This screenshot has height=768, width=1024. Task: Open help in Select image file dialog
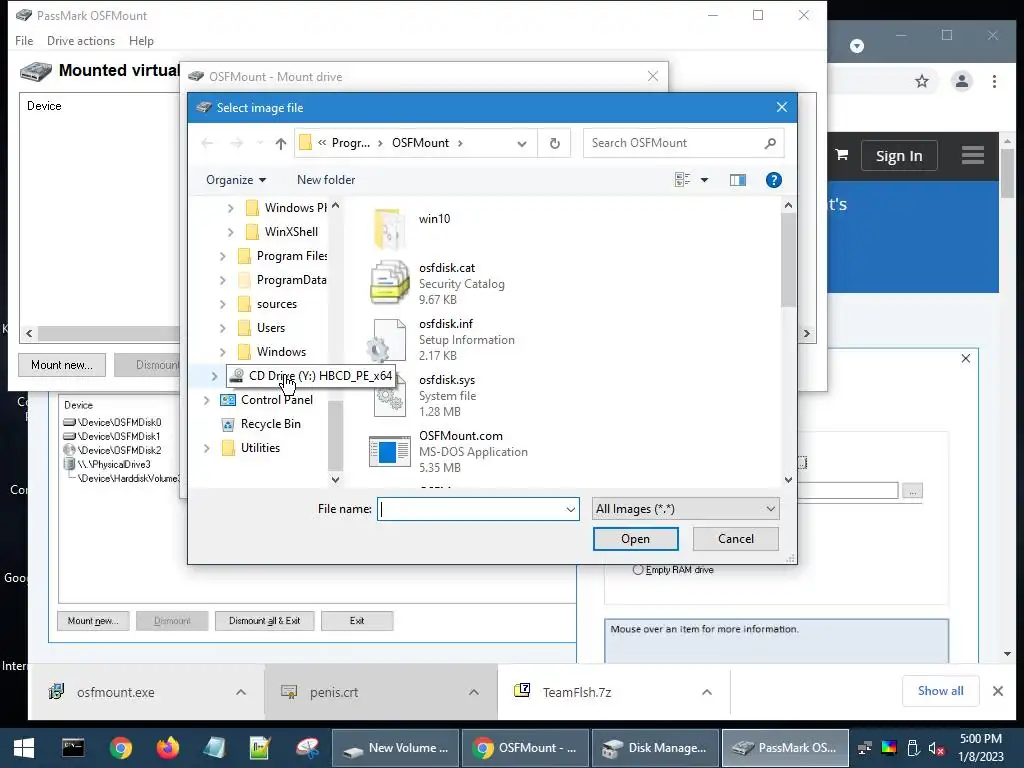tap(773, 180)
